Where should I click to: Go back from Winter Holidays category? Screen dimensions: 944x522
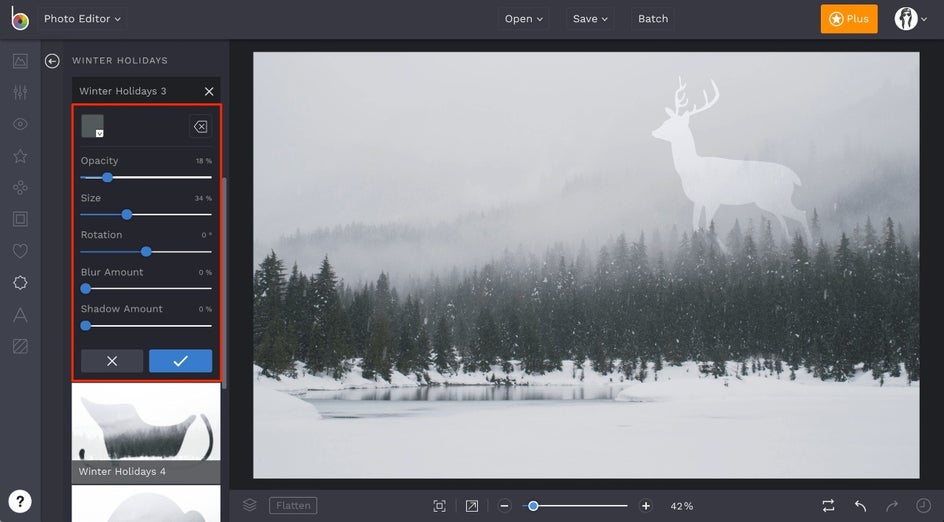(52, 61)
